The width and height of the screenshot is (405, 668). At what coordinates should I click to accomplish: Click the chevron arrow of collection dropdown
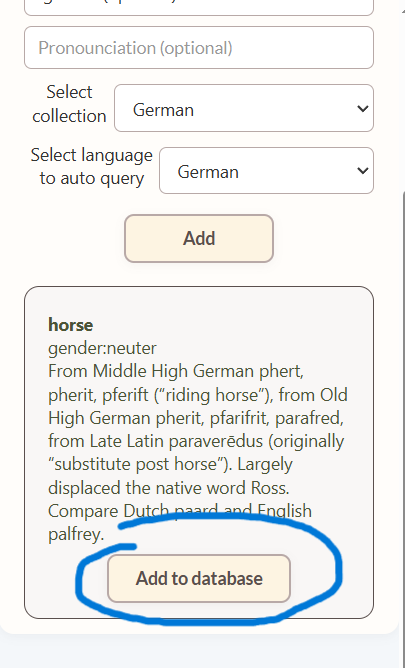(362, 109)
